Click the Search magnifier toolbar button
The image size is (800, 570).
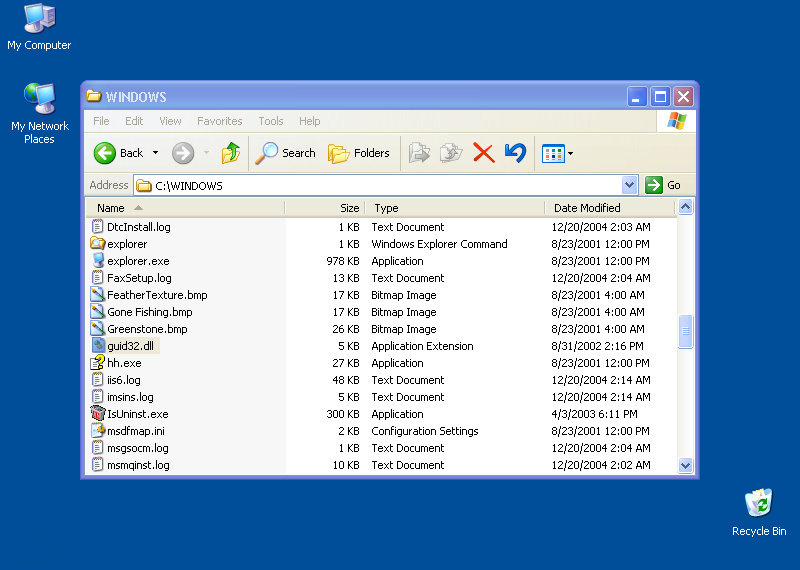286,153
